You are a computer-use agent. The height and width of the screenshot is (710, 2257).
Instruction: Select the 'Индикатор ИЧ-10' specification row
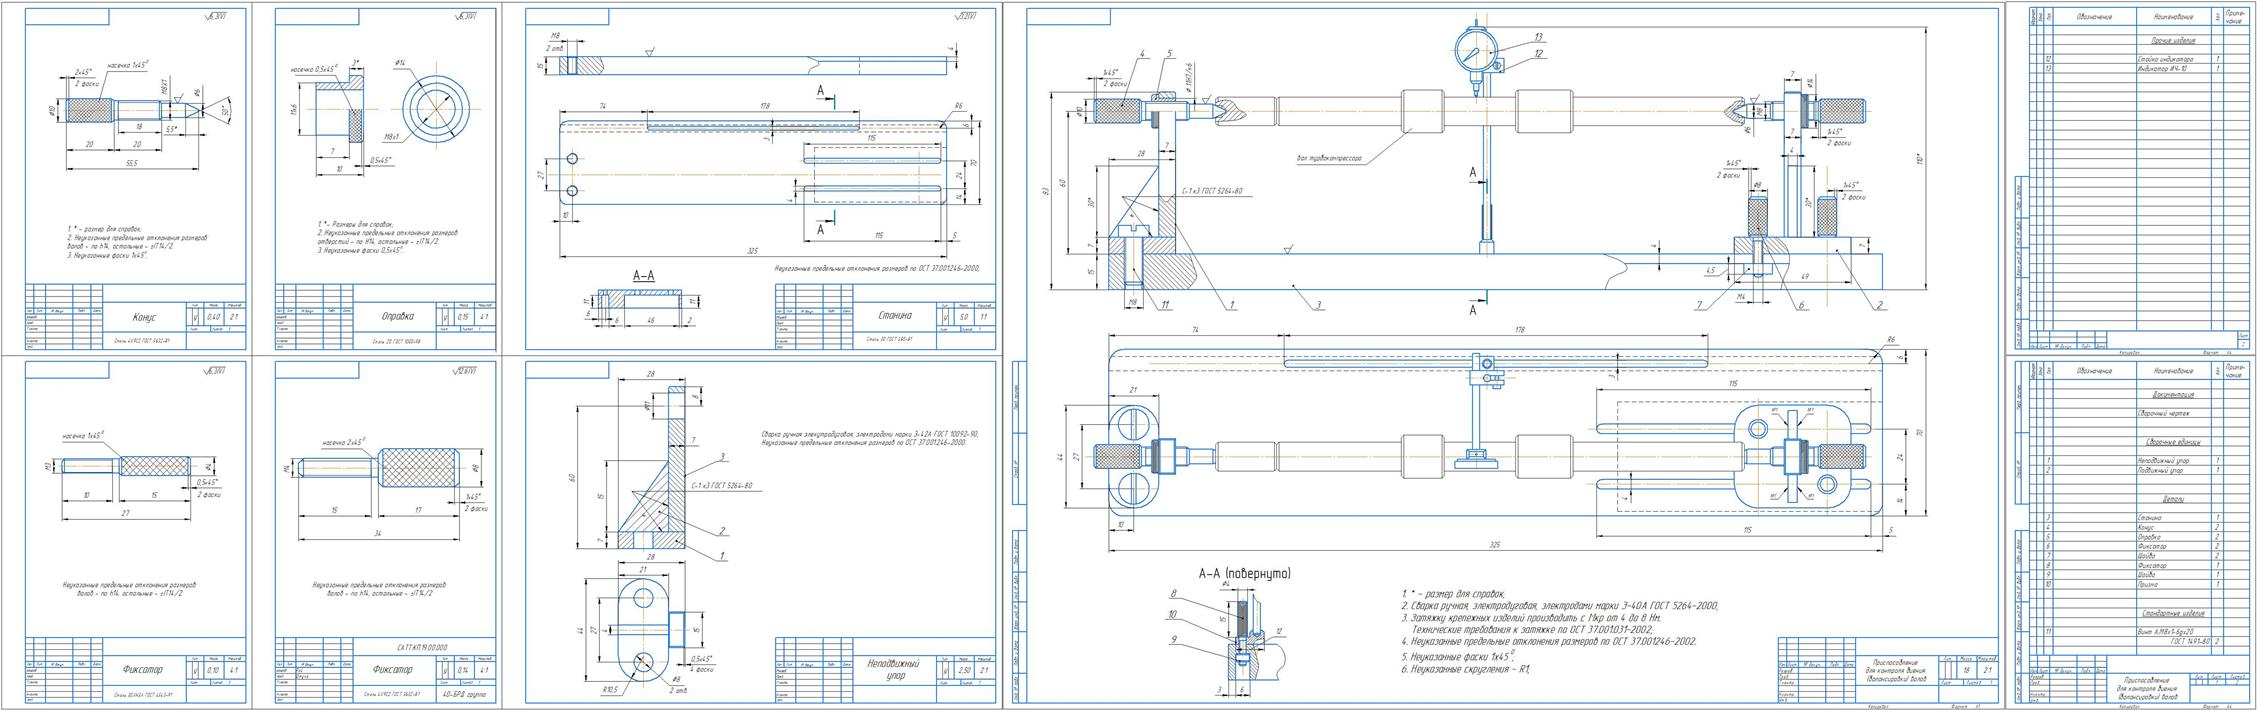(2140, 68)
